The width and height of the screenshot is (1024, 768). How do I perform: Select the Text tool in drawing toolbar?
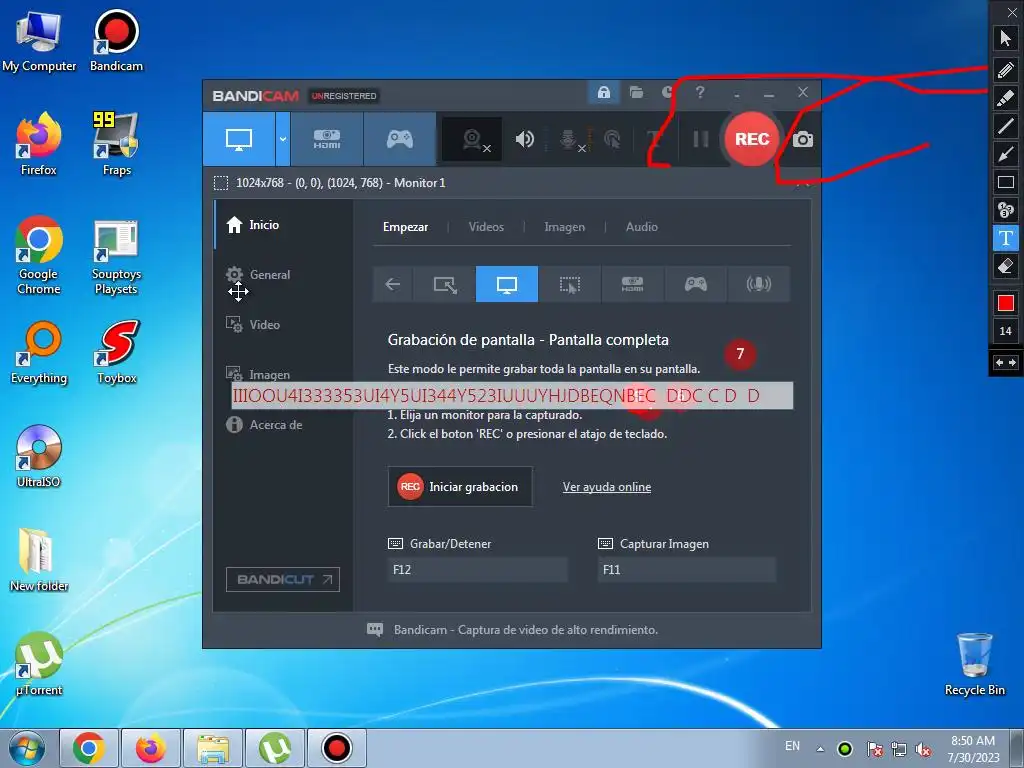pos(1006,238)
